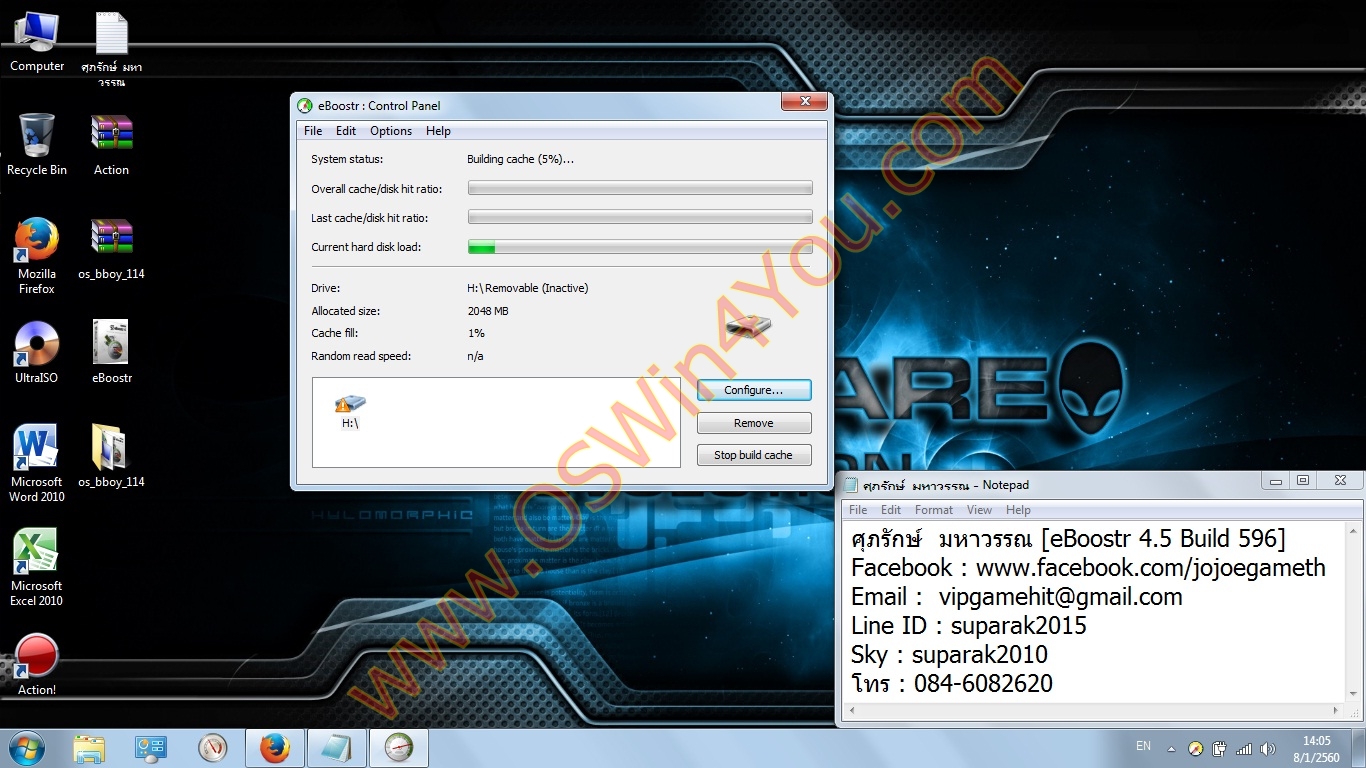Click the phone number 084-6082620 line
The image size is (1366, 768).
click(952, 684)
